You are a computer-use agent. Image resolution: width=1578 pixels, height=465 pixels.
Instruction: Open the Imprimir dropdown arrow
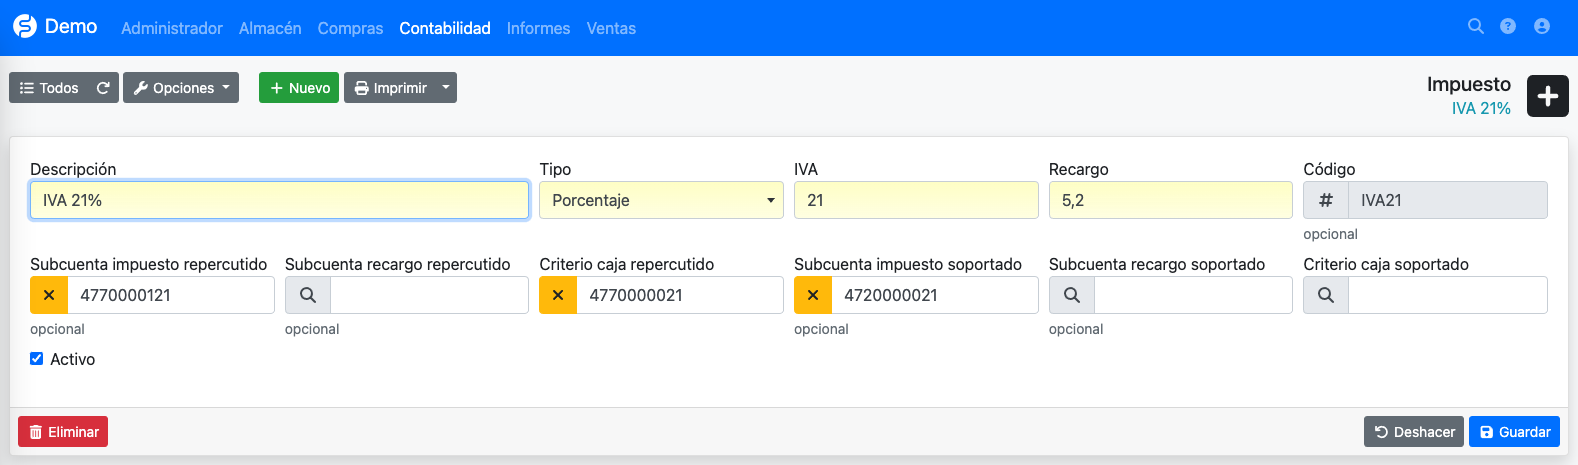[446, 88]
